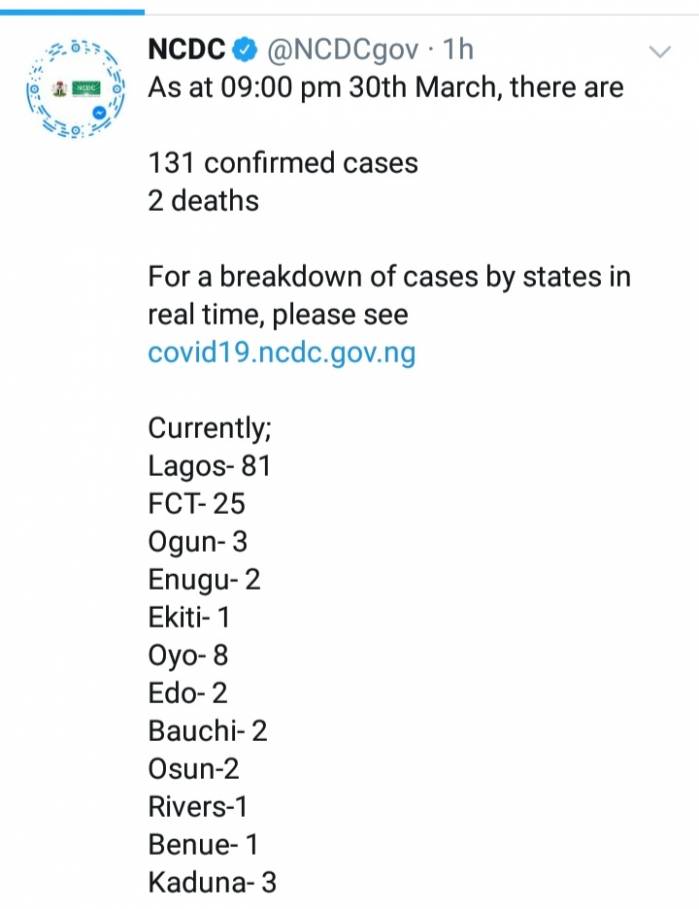Expand the tweet options chevron
Image resolution: width=699 pixels, height=909 pixels.
[660, 52]
